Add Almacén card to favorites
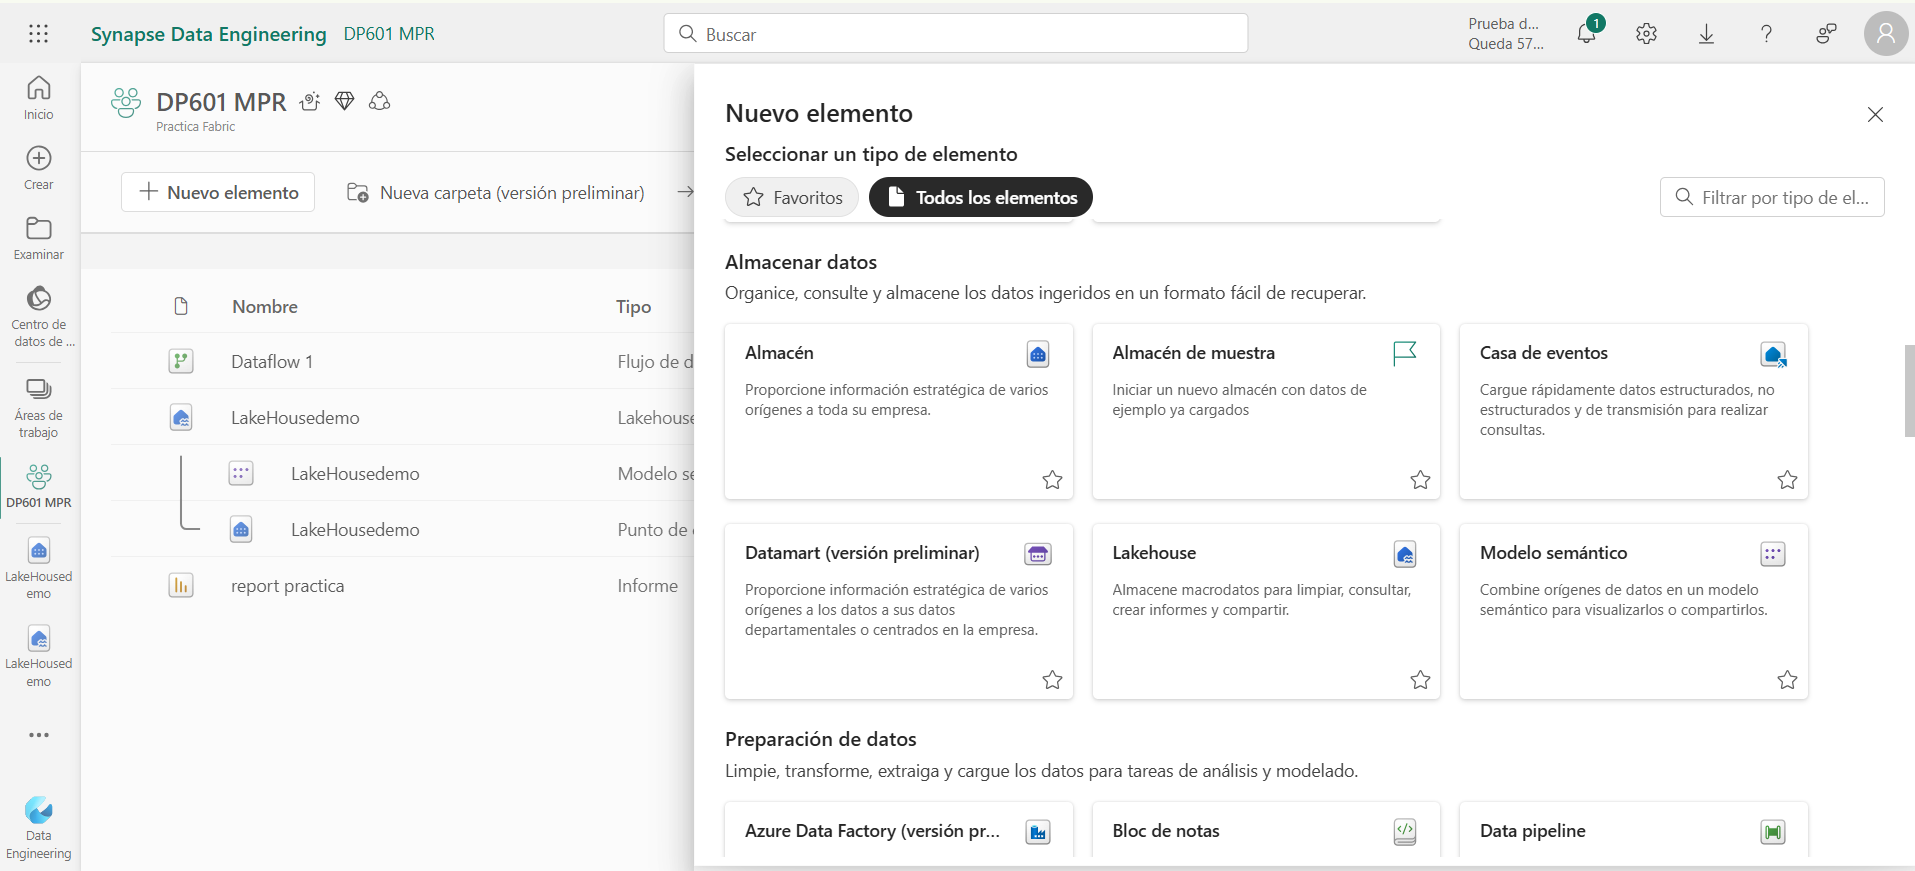1915x871 pixels. [x=1052, y=480]
